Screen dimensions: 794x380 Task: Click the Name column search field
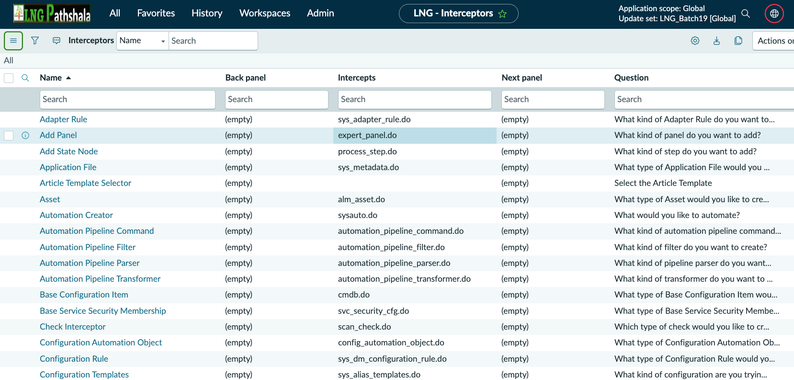(128, 99)
